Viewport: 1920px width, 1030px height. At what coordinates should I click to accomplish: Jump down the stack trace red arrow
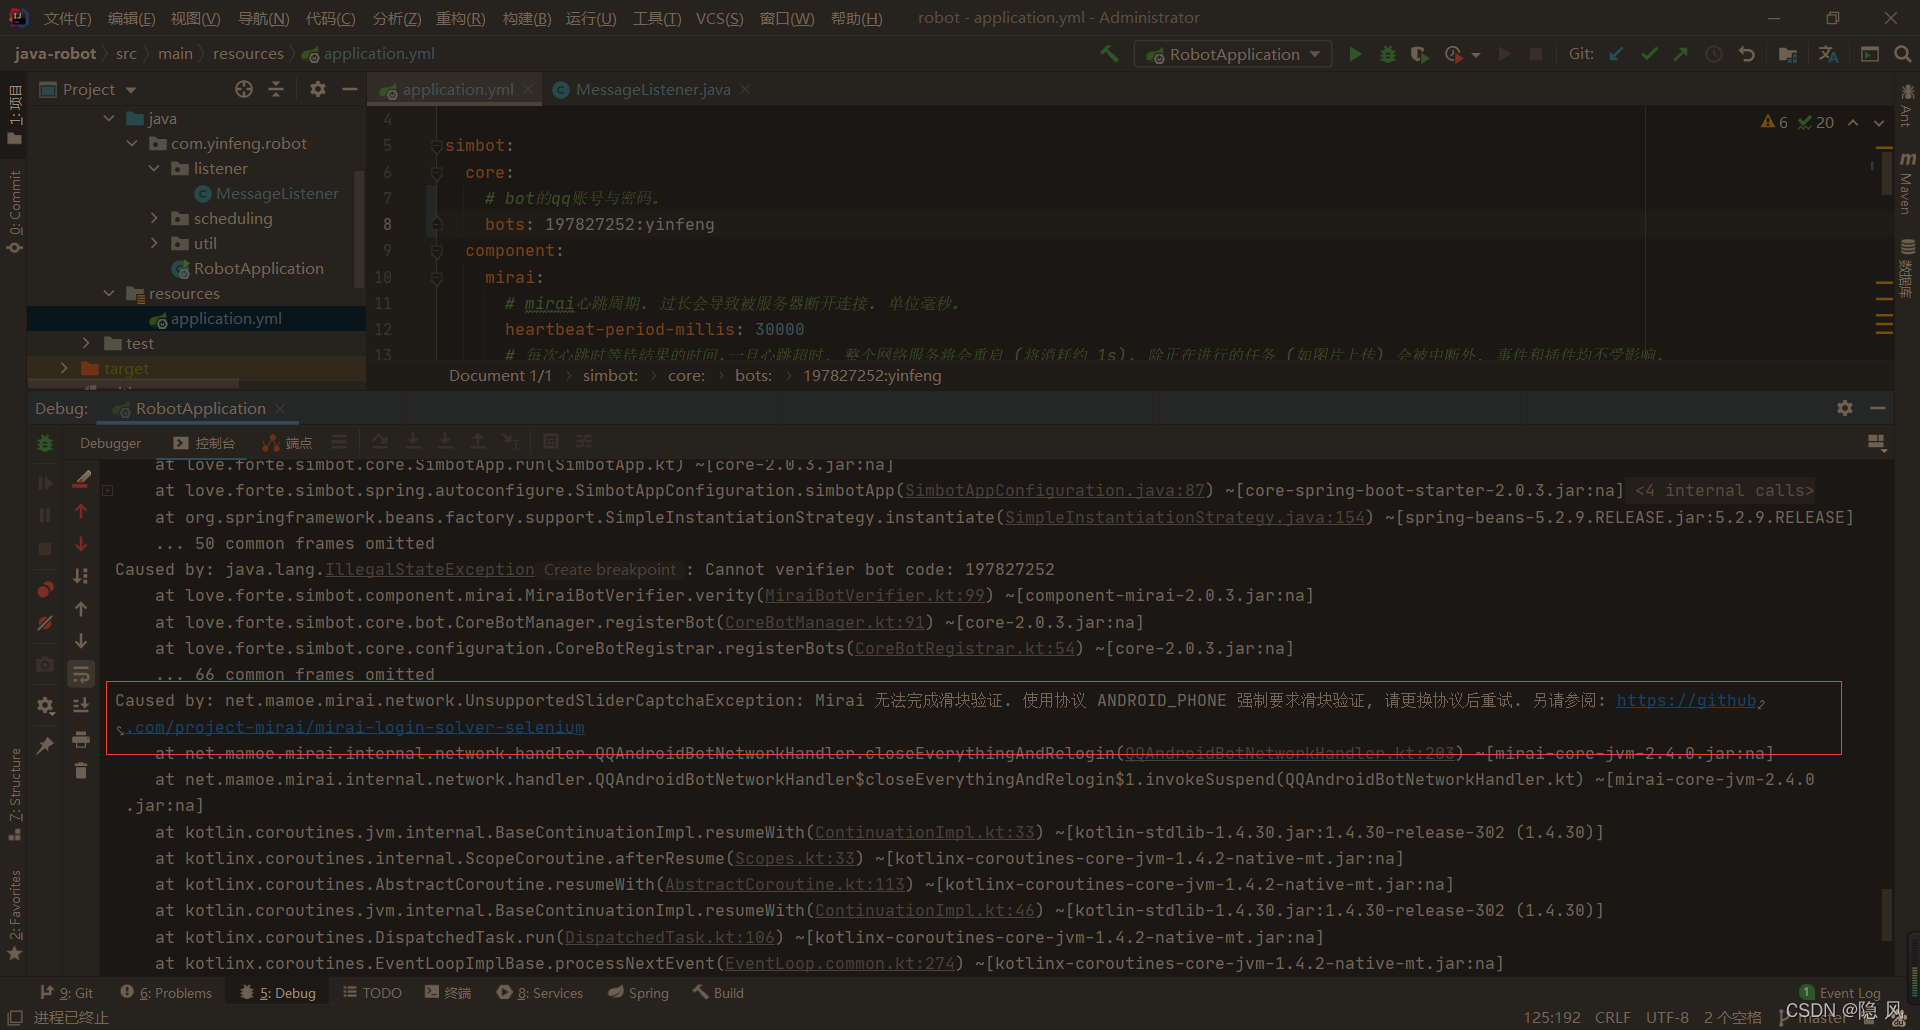[81, 544]
